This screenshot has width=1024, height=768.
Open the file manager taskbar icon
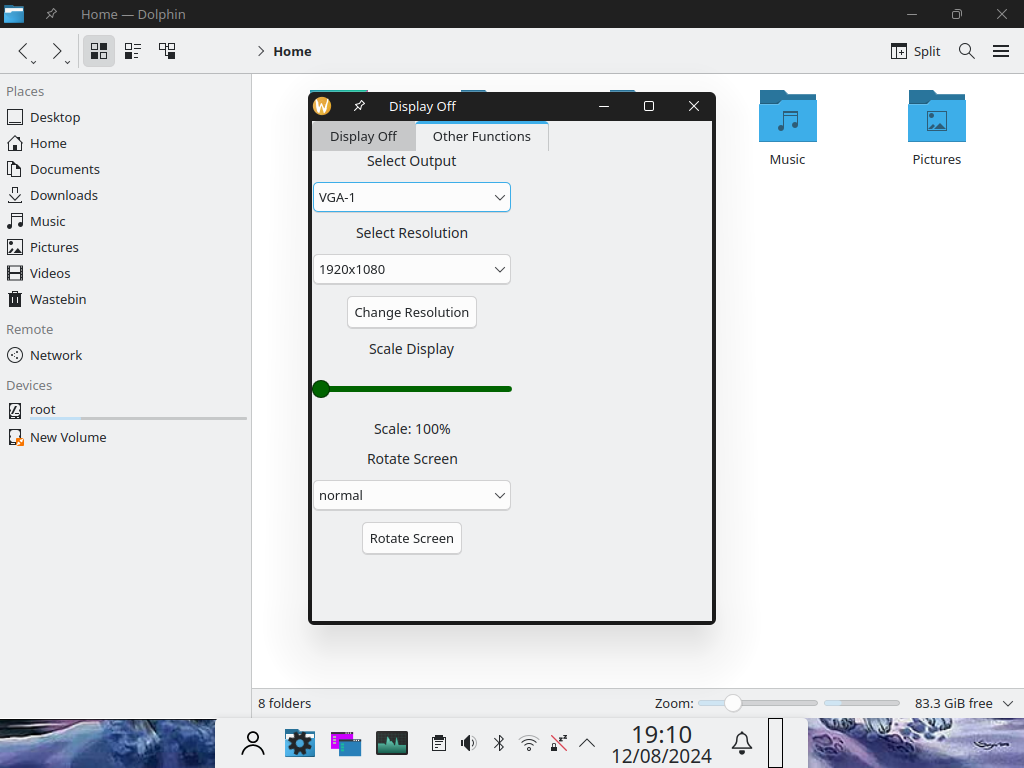click(x=346, y=743)
